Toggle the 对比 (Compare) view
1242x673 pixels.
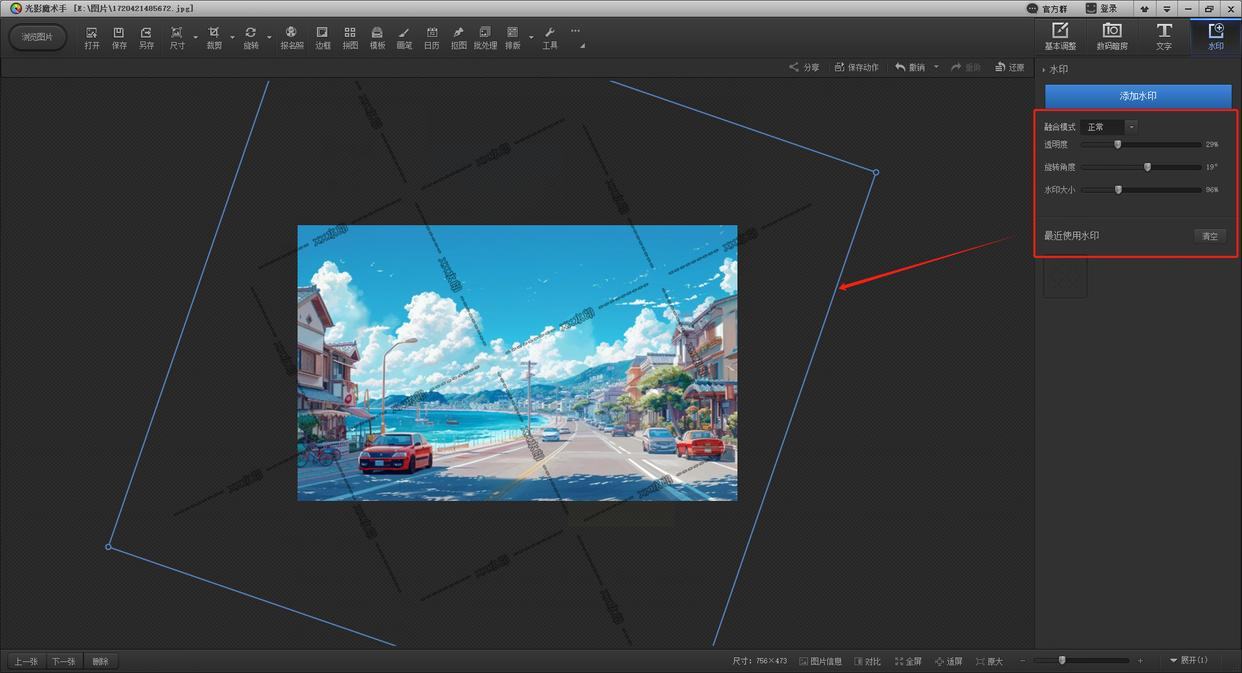click(867, 661)
